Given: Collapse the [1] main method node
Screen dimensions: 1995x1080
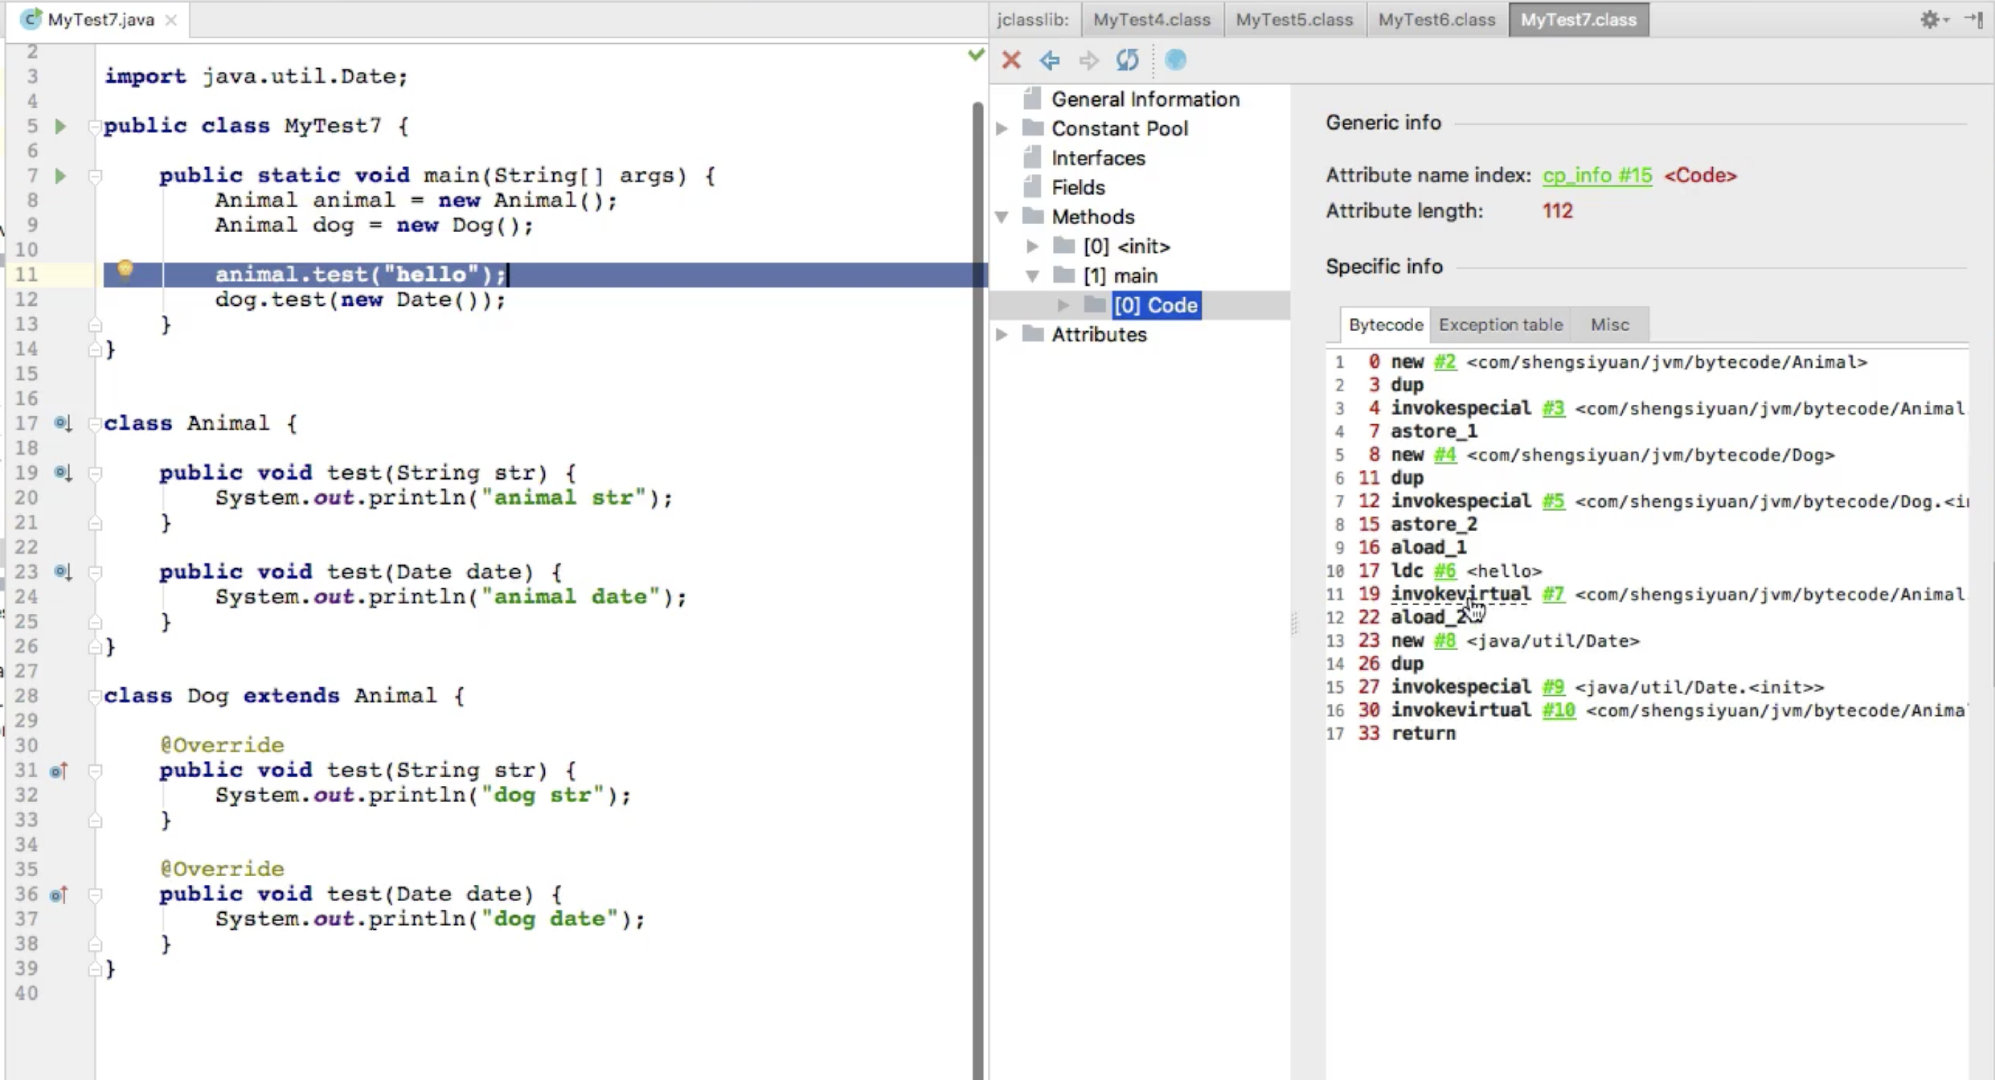Looking at the screenshot, I should [x=1033, y=276].
